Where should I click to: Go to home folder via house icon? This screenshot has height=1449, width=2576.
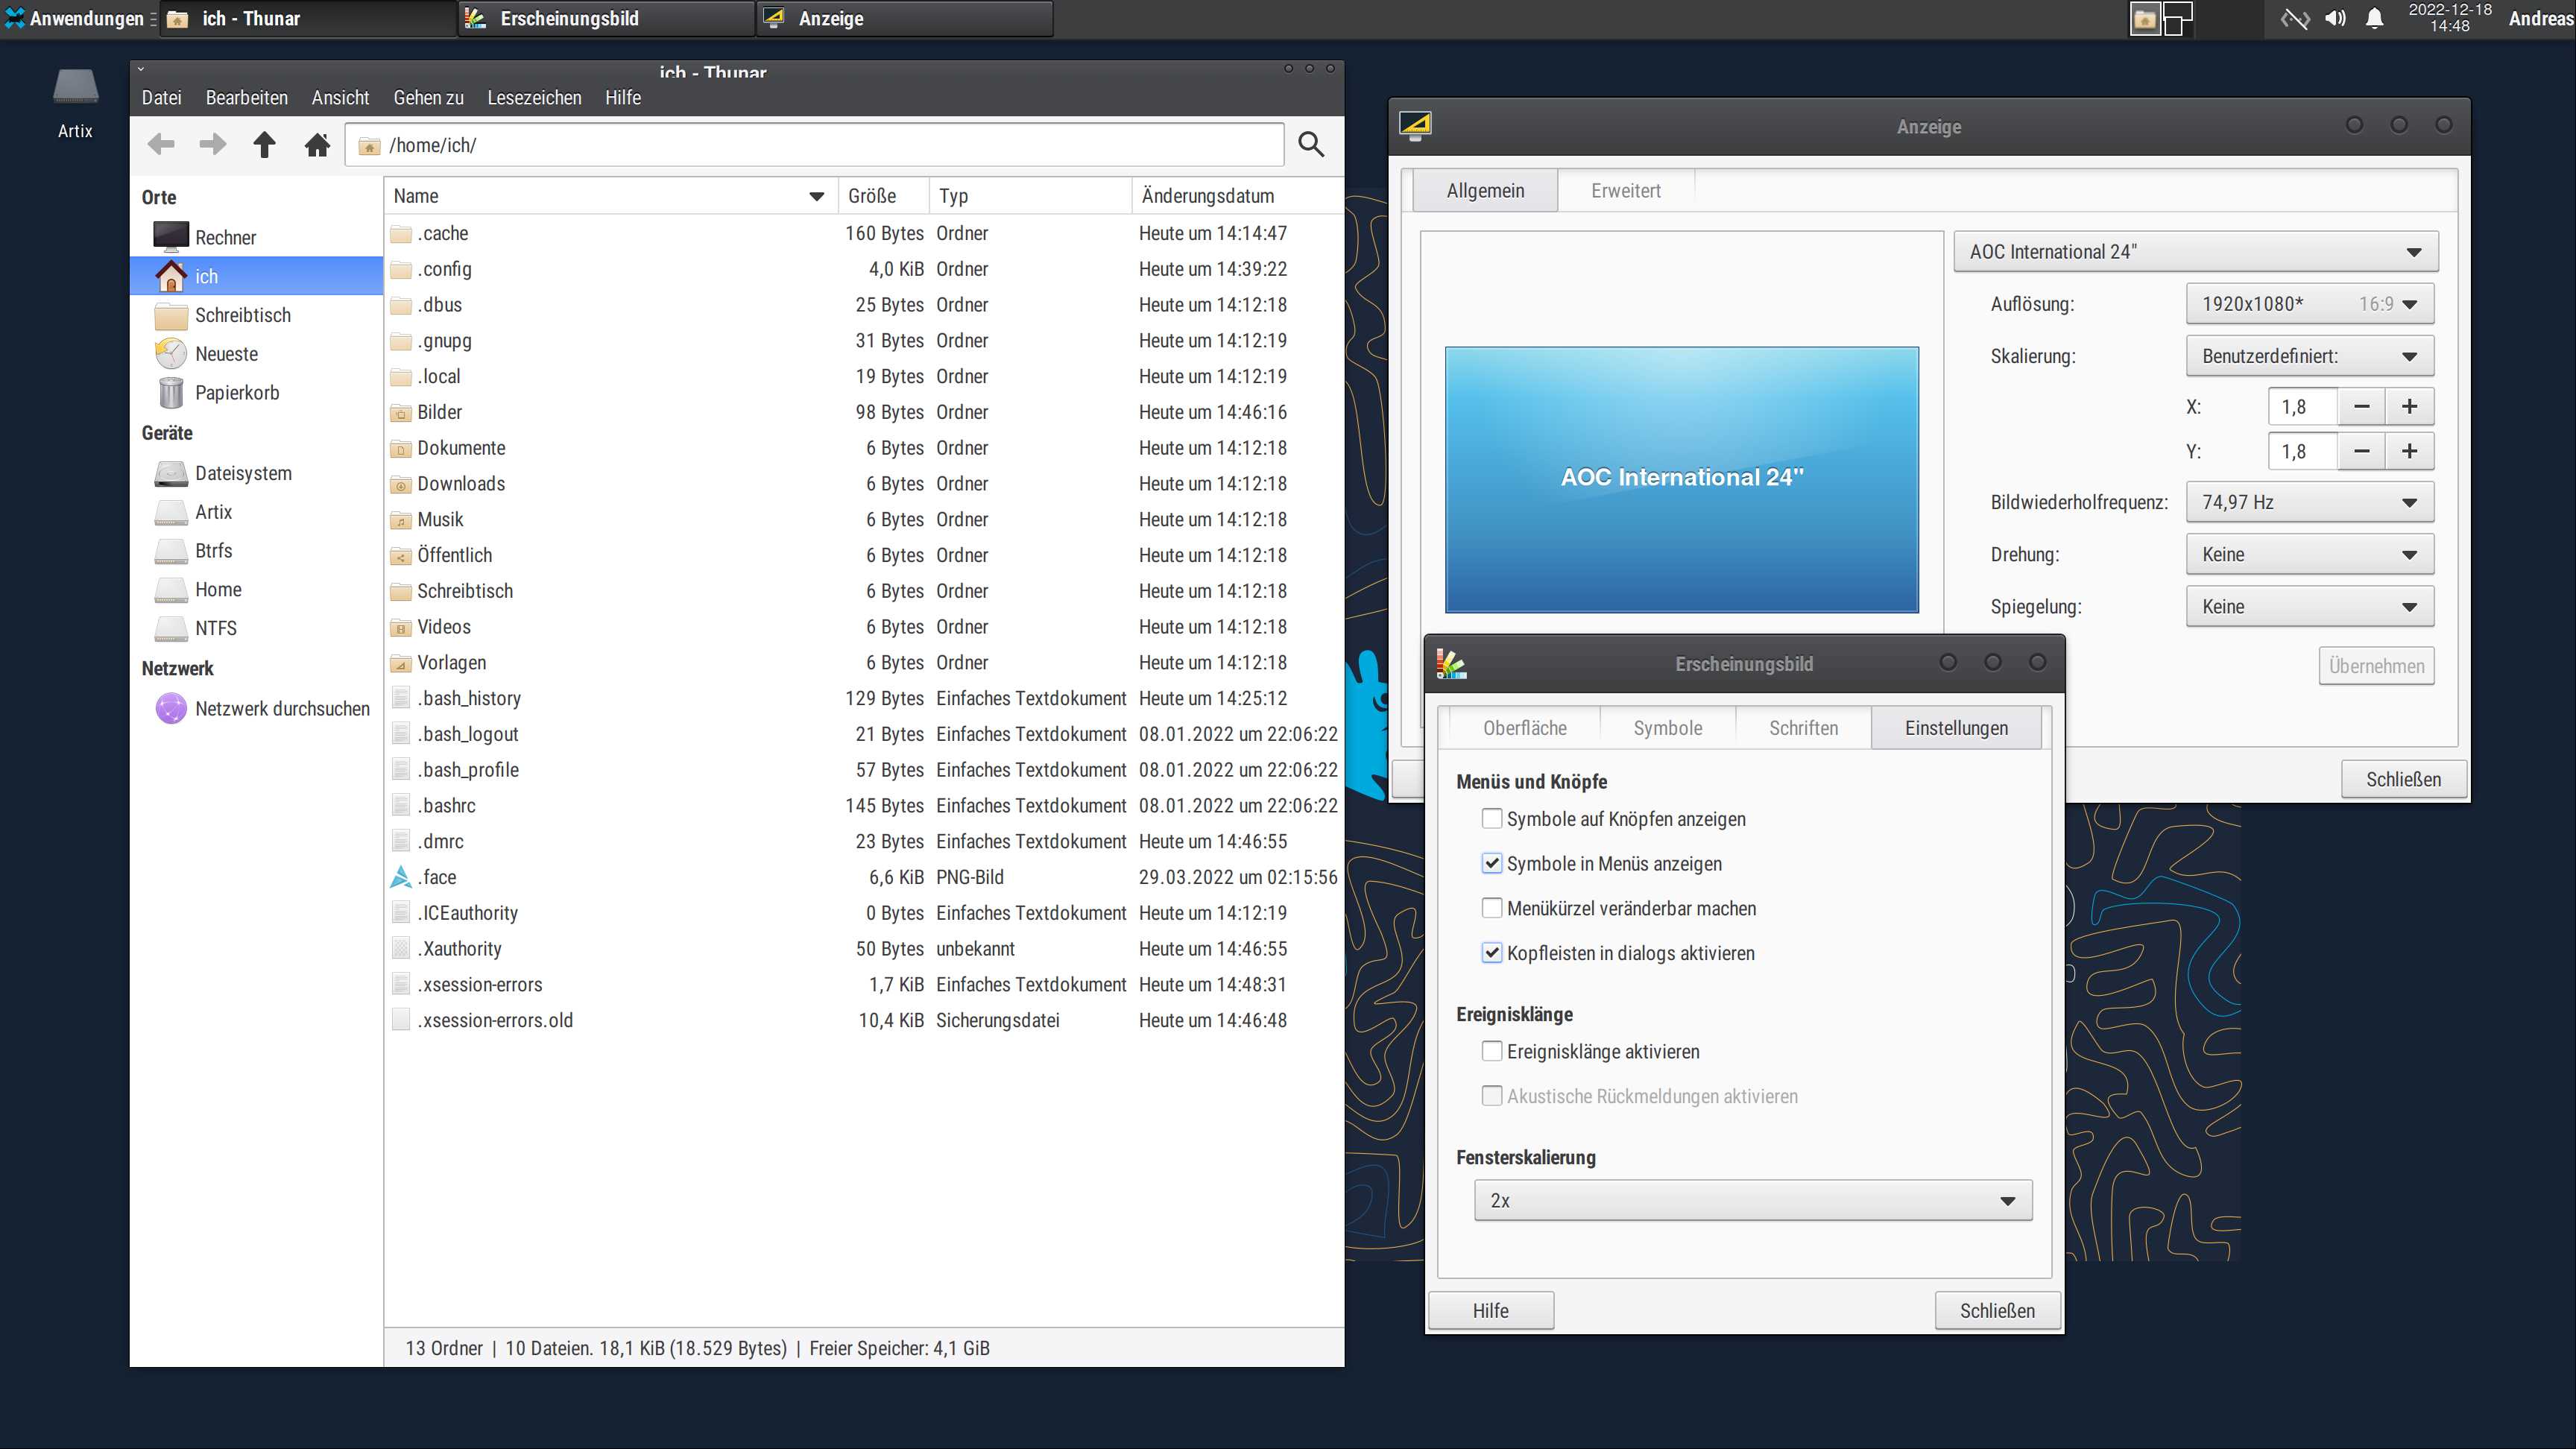pos(317,145)
